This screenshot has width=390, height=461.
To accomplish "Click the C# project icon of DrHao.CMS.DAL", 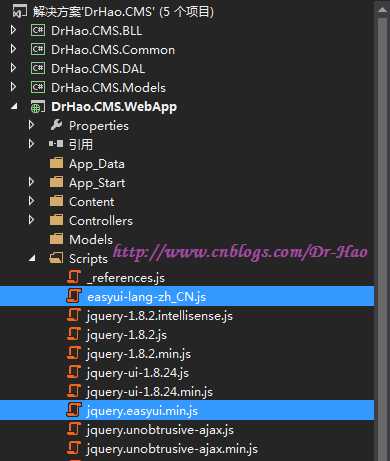I will pyautogui.click(x=38, y=69).
